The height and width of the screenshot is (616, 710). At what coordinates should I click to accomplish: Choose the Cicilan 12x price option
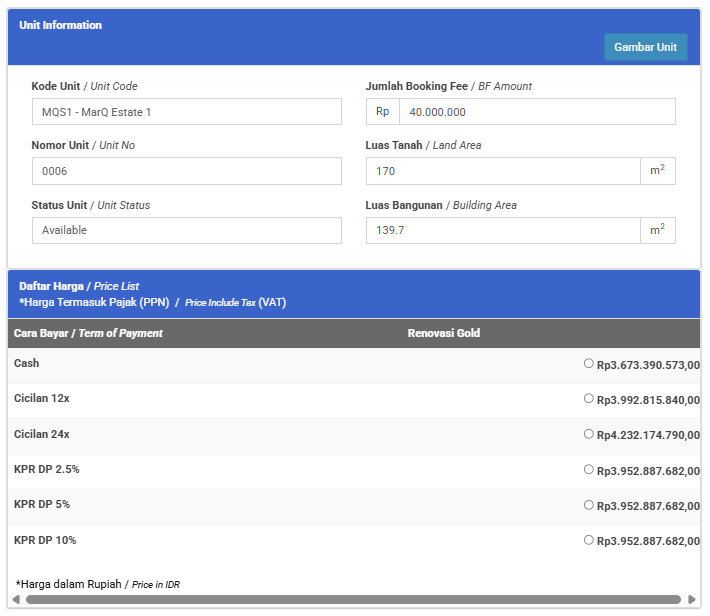[x=589, y=398]
